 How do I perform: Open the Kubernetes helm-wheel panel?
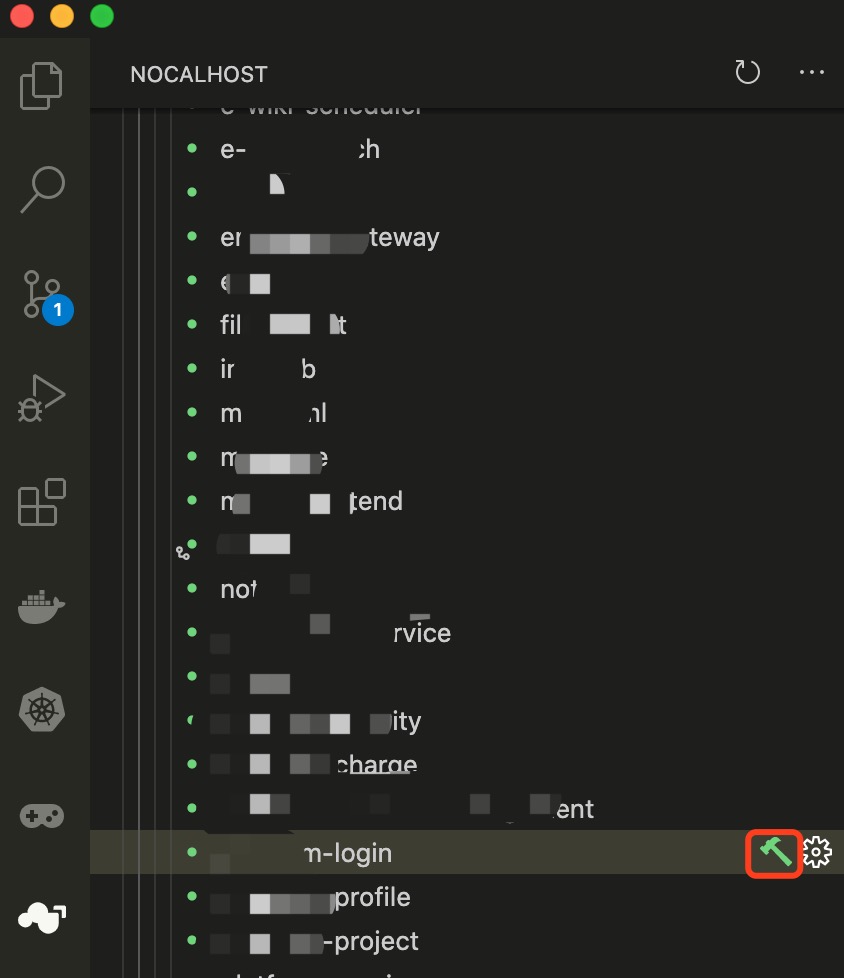[43, 711]
